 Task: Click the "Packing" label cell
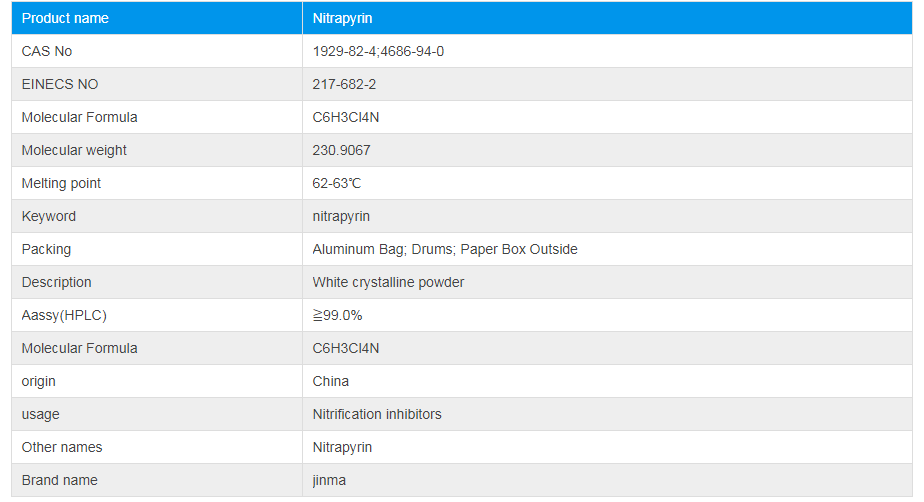(x=46, y=249)
